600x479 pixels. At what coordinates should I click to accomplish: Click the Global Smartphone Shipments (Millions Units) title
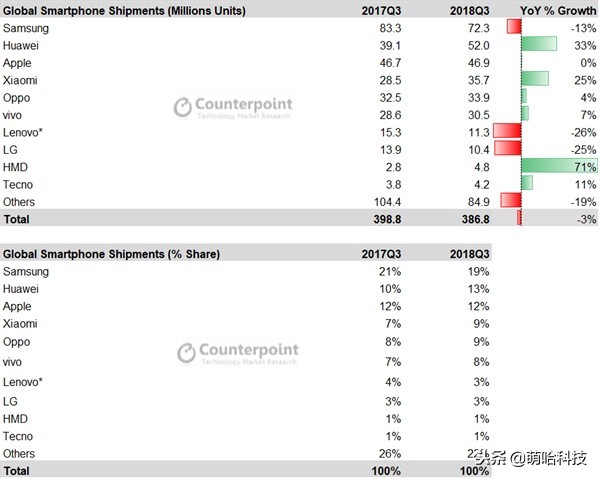126,9
